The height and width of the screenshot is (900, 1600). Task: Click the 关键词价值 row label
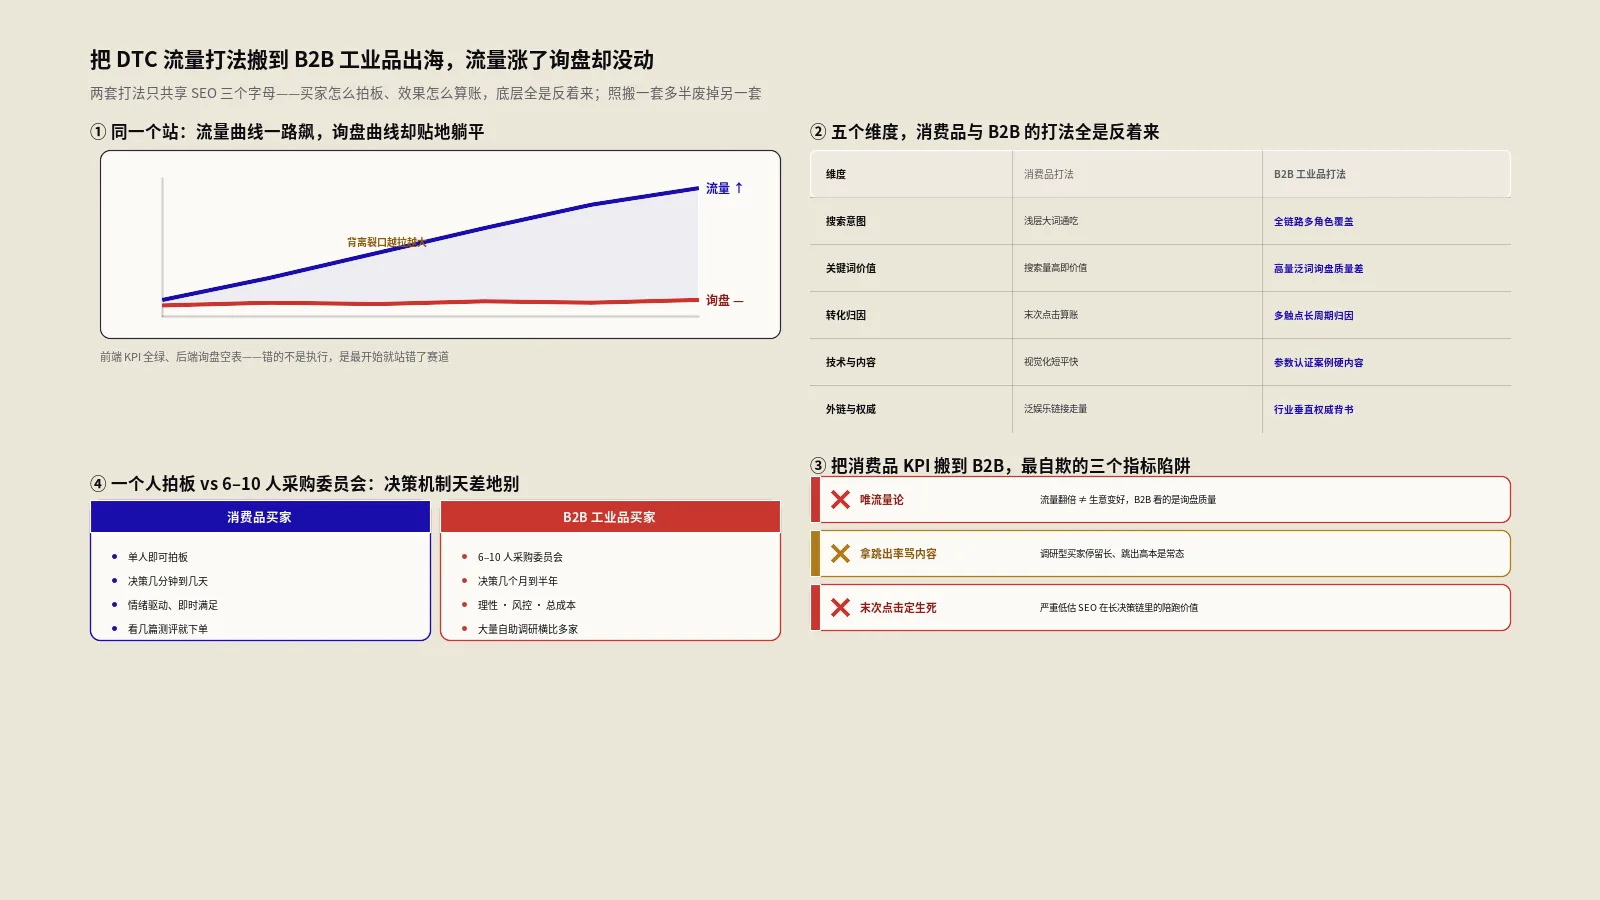(x=851, y=268)
